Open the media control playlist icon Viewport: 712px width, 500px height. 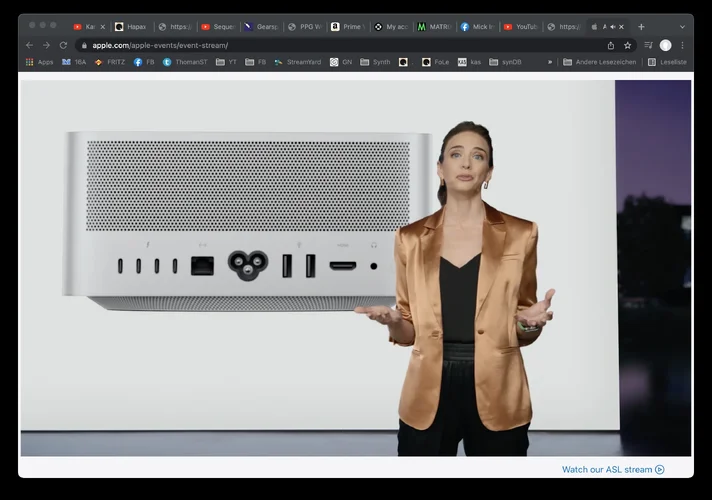coord(648,45)
